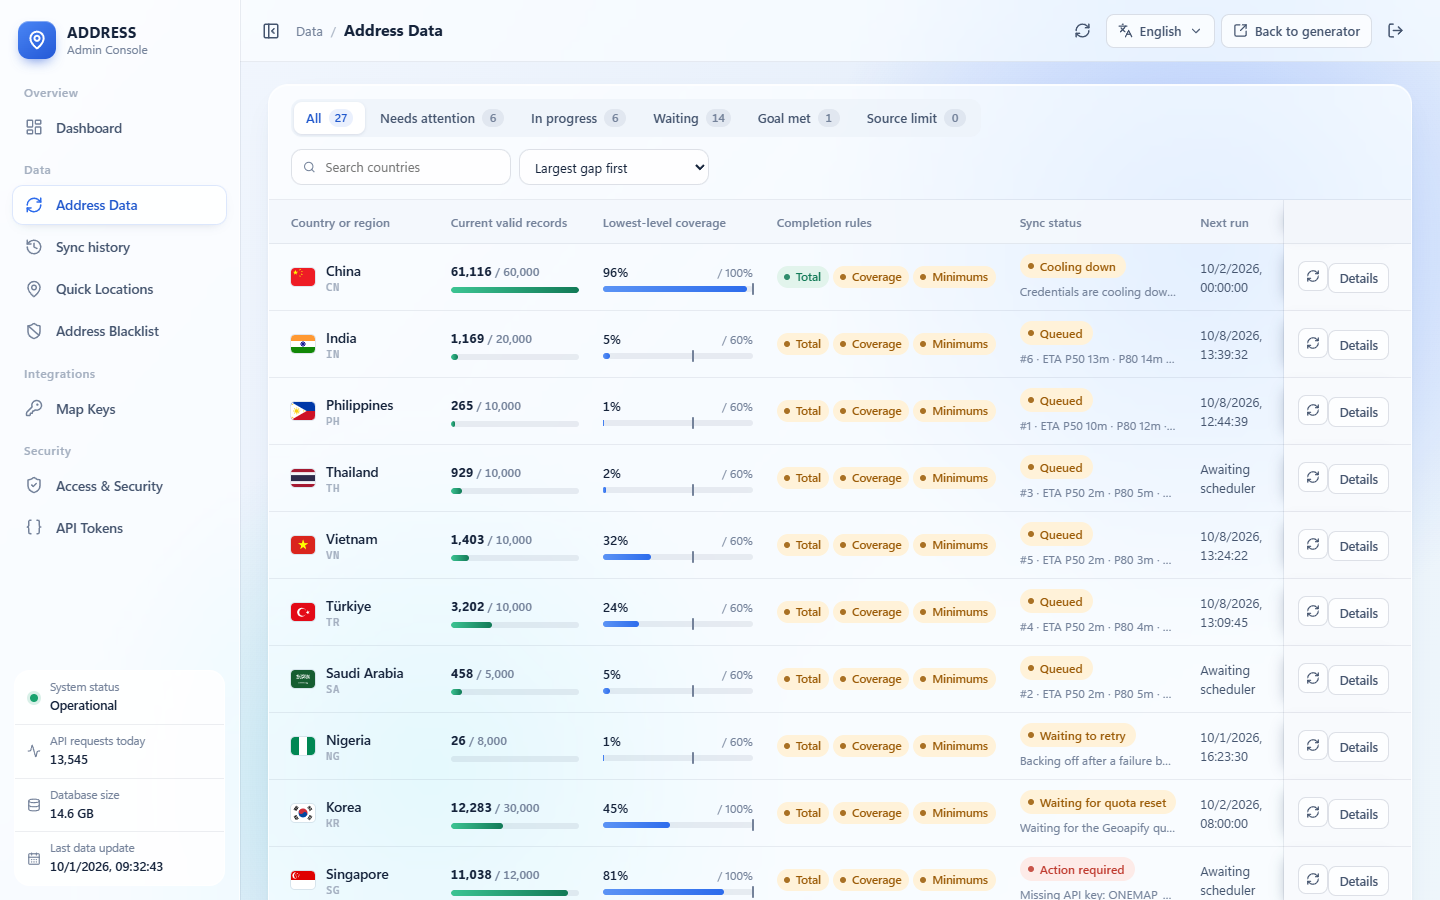Click the logout icon at top right

pos(1396,31)
